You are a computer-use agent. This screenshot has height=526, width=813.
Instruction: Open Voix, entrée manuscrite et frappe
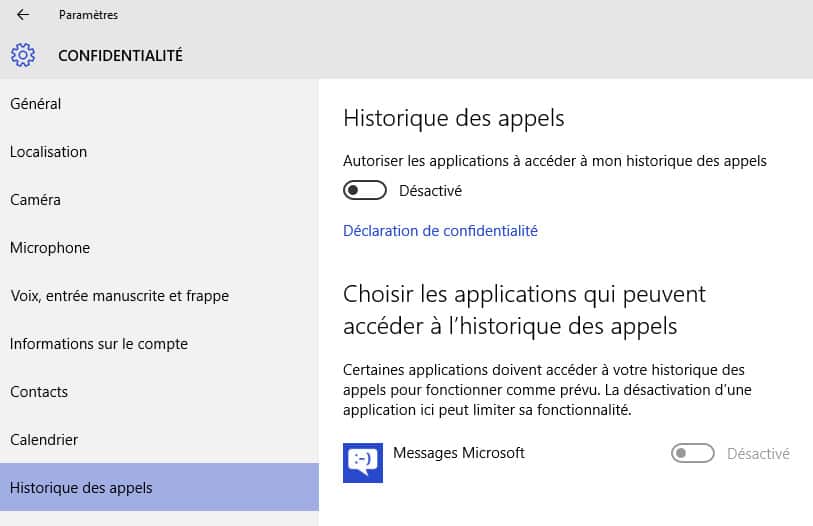point(159,296)
